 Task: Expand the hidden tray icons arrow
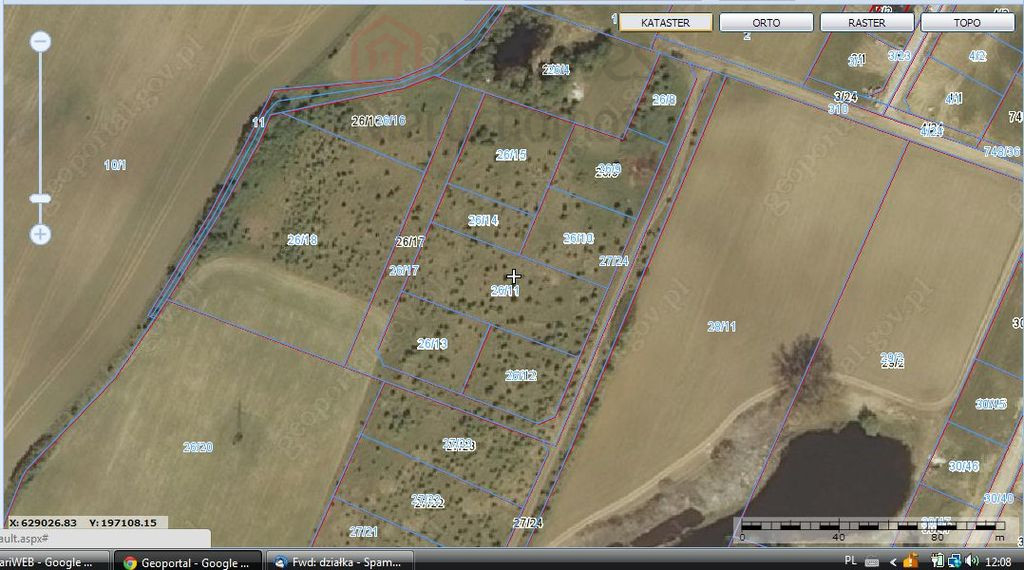[893, 562]
